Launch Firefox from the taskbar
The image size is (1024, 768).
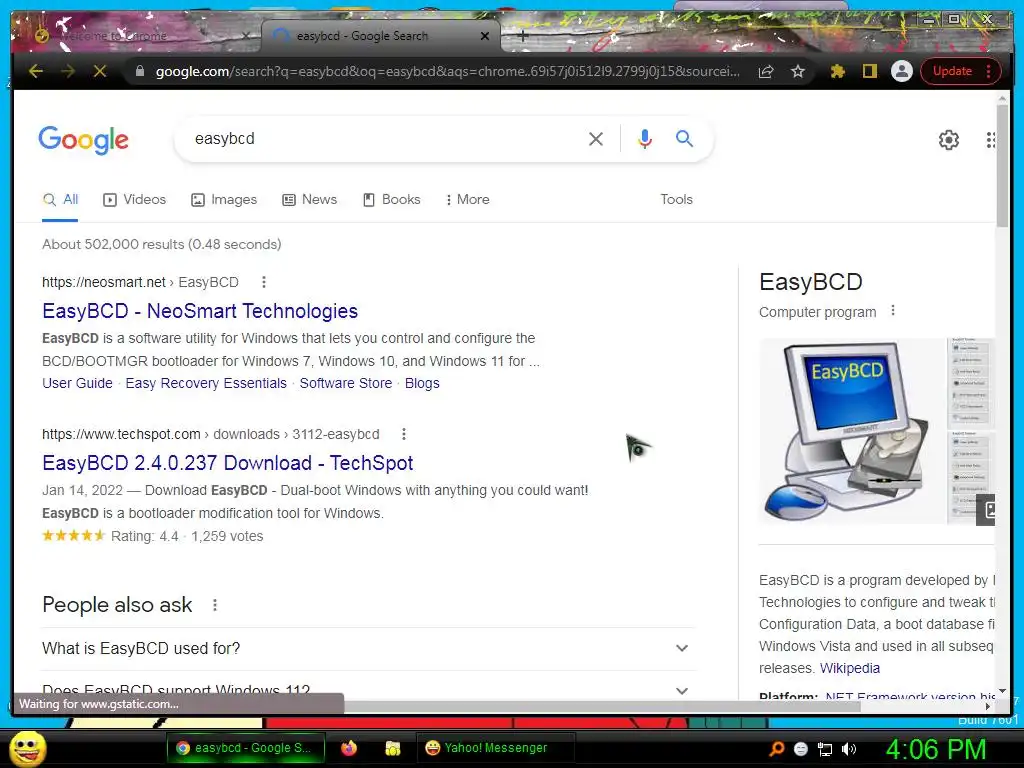pyautogui.click(x=349, y=748)
